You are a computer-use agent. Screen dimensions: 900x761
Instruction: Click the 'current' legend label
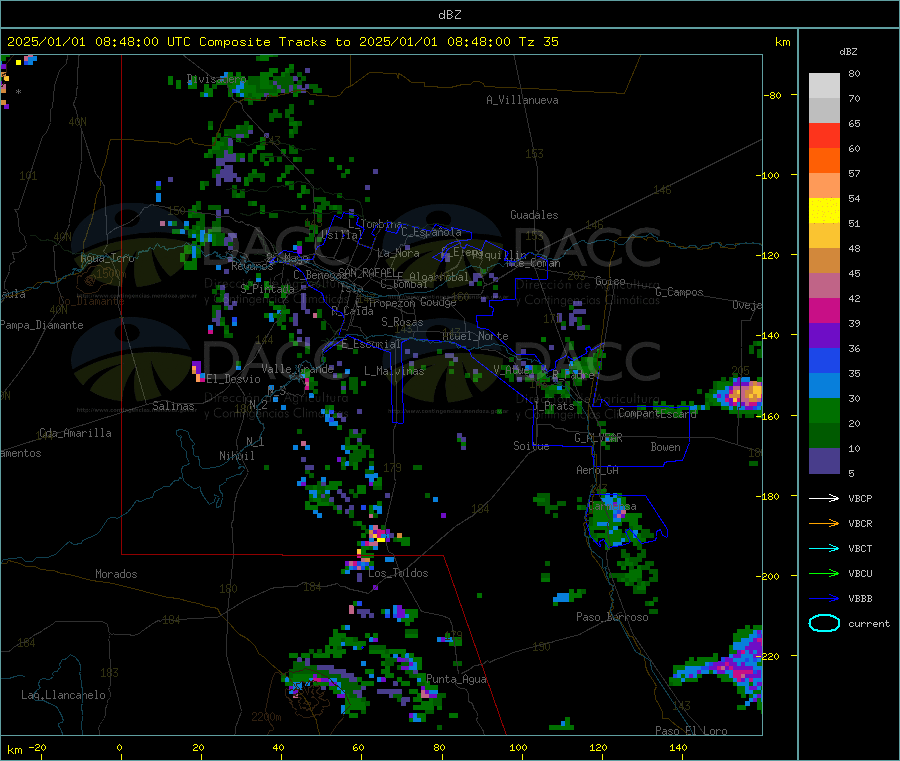pyautogui.click(x=869, y=623)
